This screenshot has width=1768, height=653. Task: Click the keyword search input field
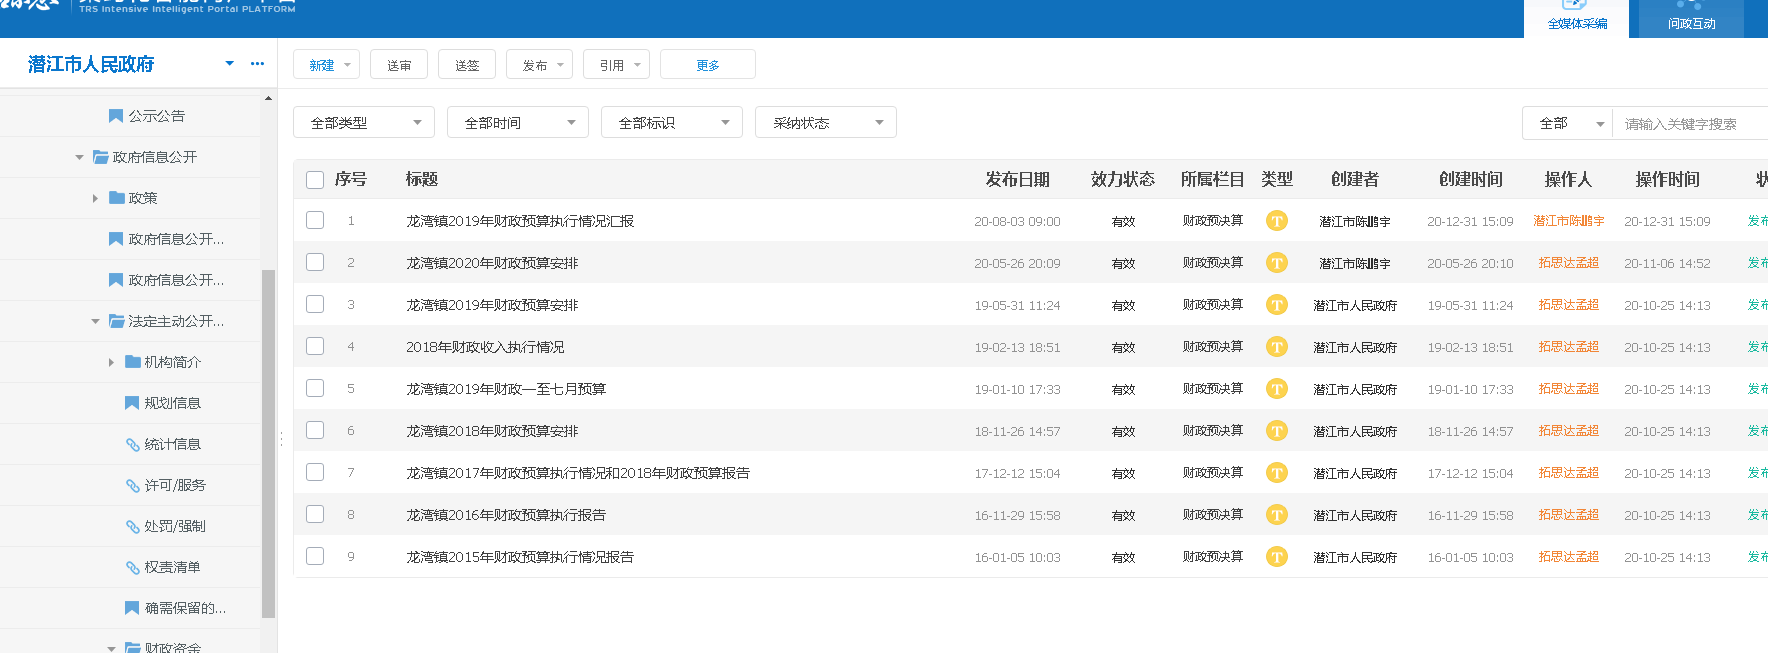pos(1690,124)
